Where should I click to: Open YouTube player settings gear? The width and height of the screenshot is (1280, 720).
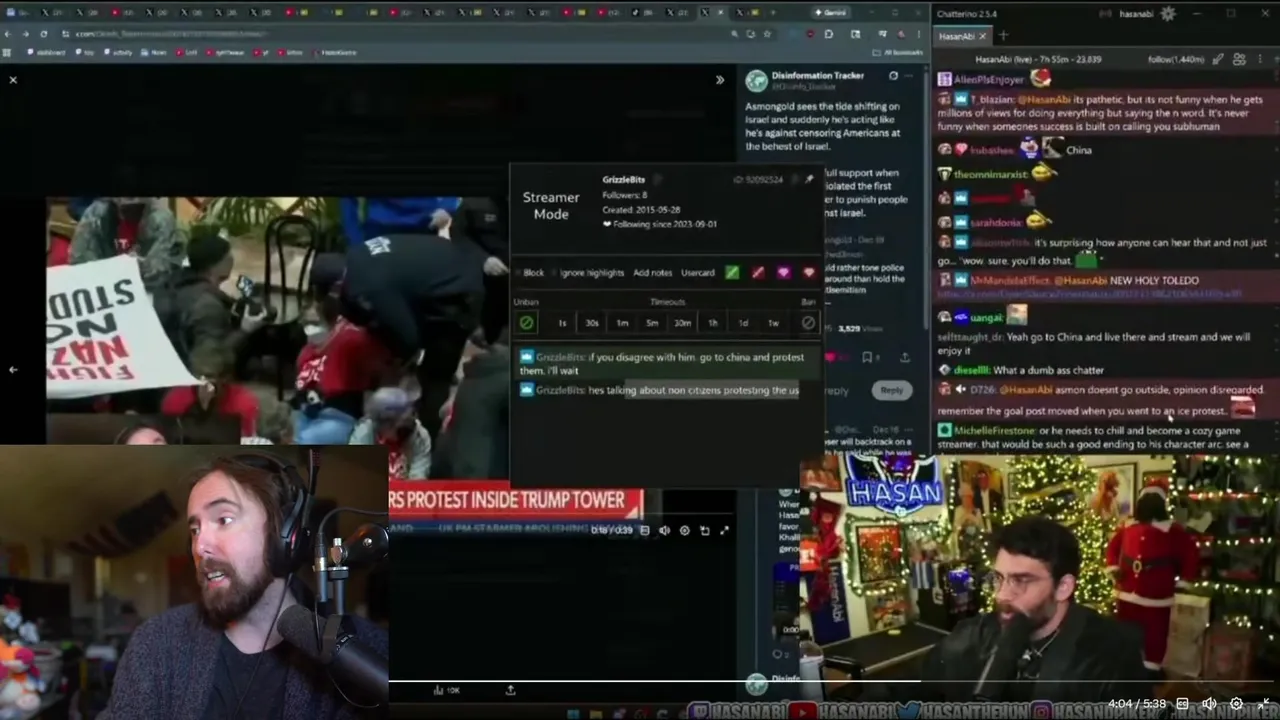click(x=1236, y=703)
